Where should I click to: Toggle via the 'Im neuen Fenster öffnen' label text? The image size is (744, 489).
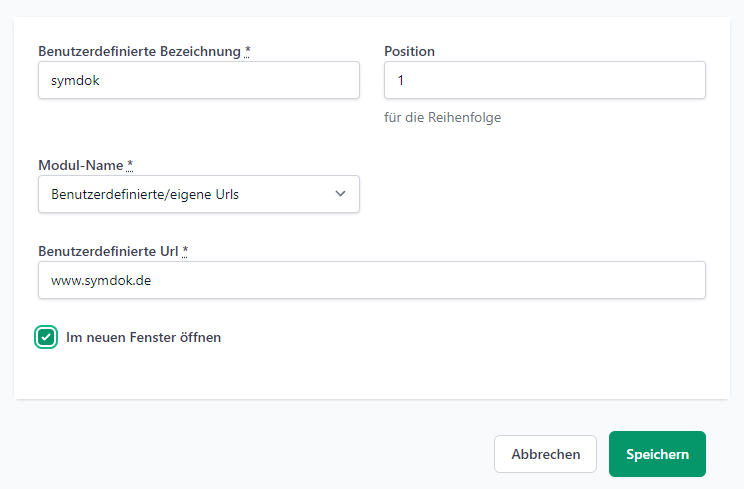[143, 337]
